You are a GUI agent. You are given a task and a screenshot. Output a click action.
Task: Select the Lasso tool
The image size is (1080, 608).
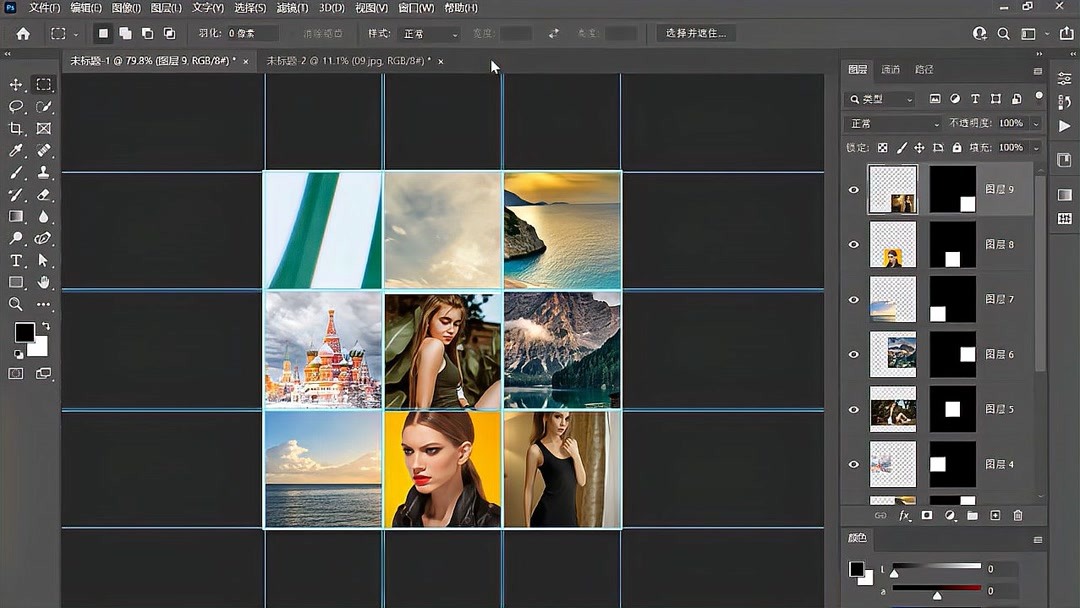[16, 107]
